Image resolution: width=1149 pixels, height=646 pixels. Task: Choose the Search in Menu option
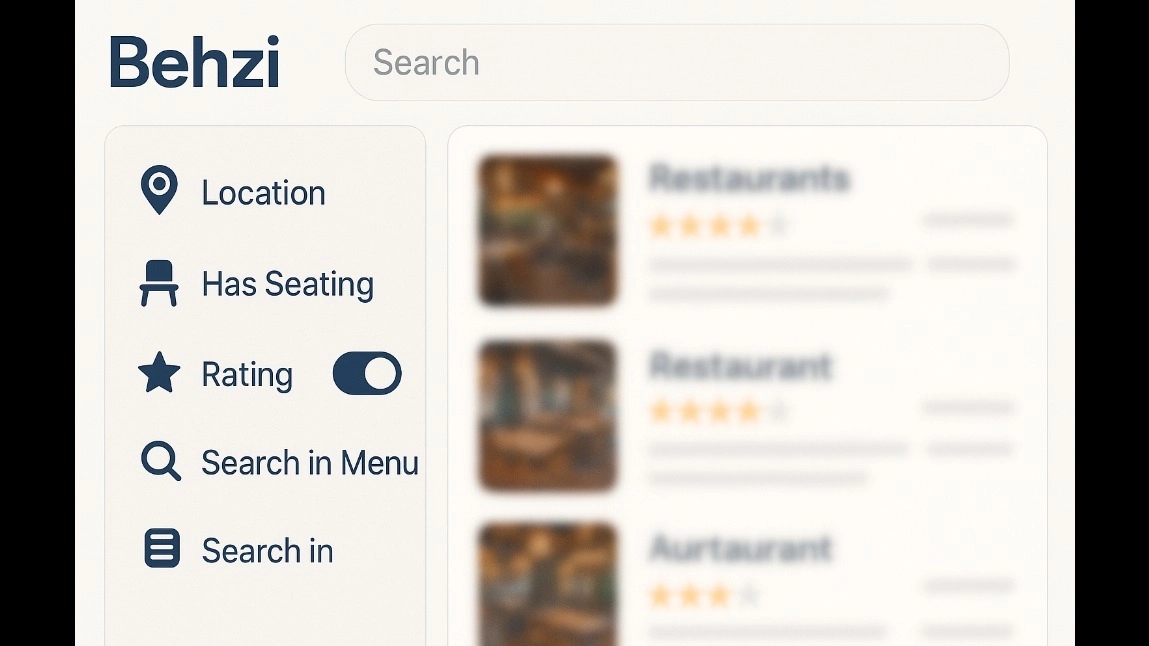tap(310, 463)
